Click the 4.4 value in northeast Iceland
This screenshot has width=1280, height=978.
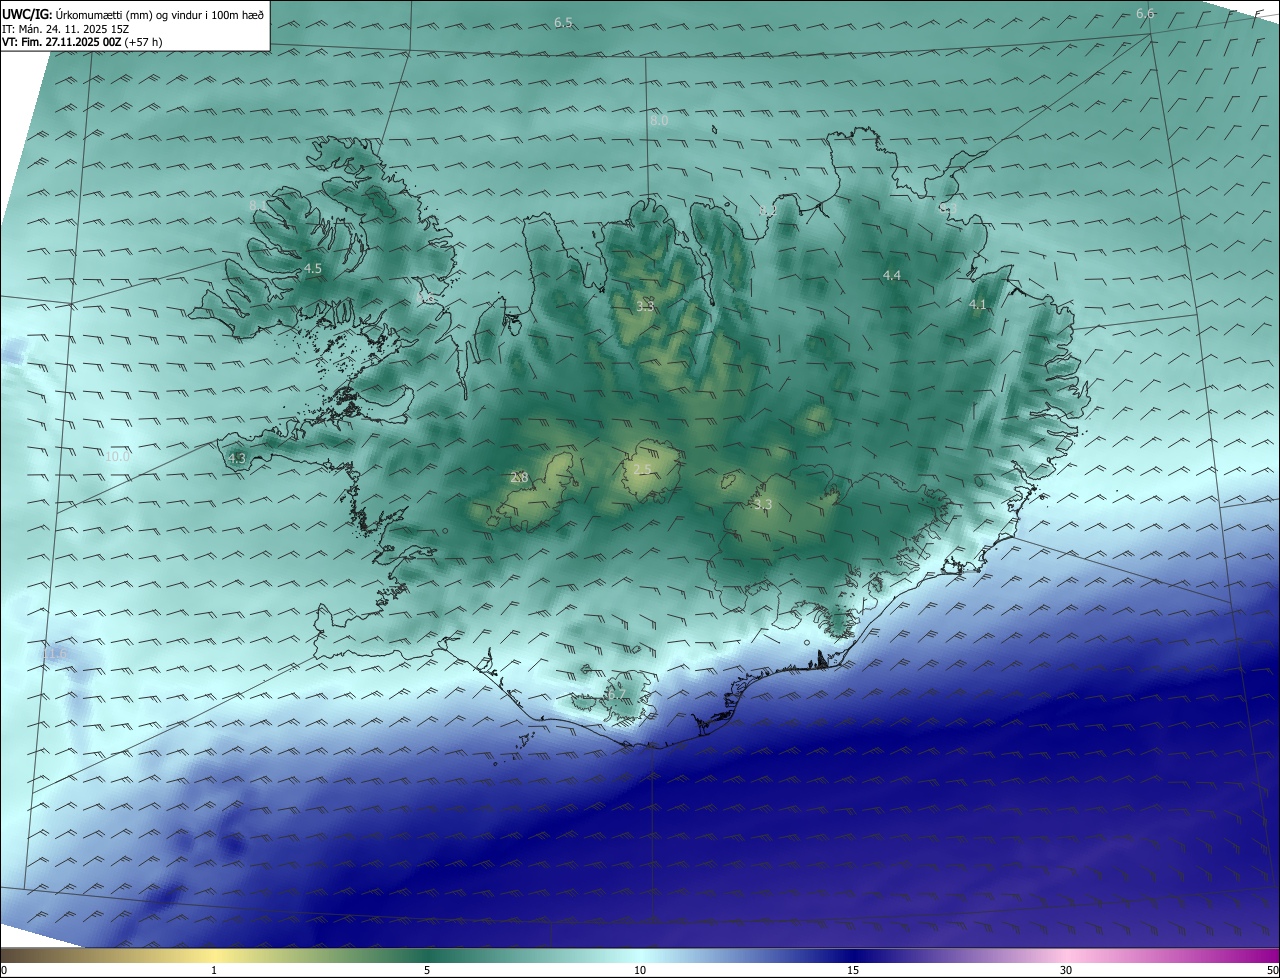(x=892, y=275)
